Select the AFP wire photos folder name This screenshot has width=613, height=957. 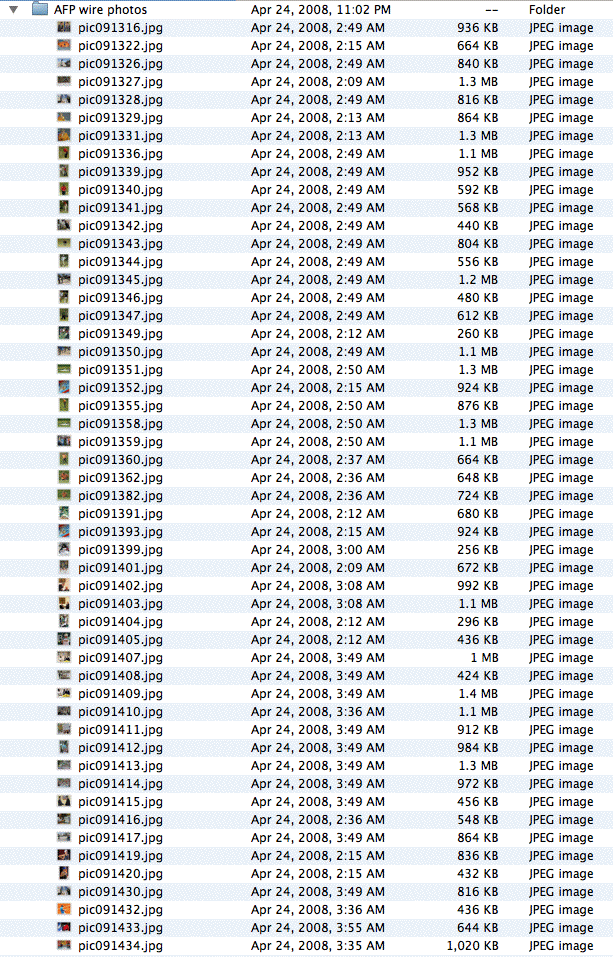100,10
